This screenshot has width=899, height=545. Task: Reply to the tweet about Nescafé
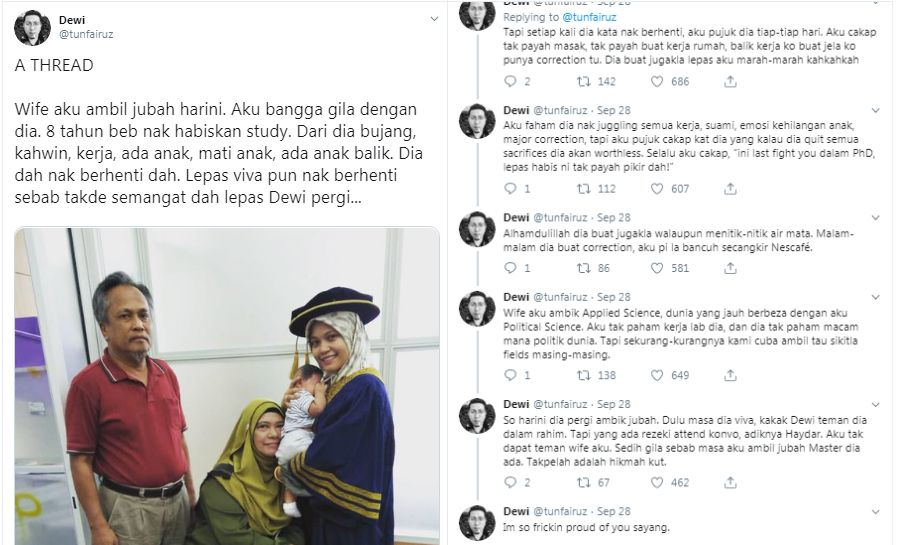[x=510, y=268]
